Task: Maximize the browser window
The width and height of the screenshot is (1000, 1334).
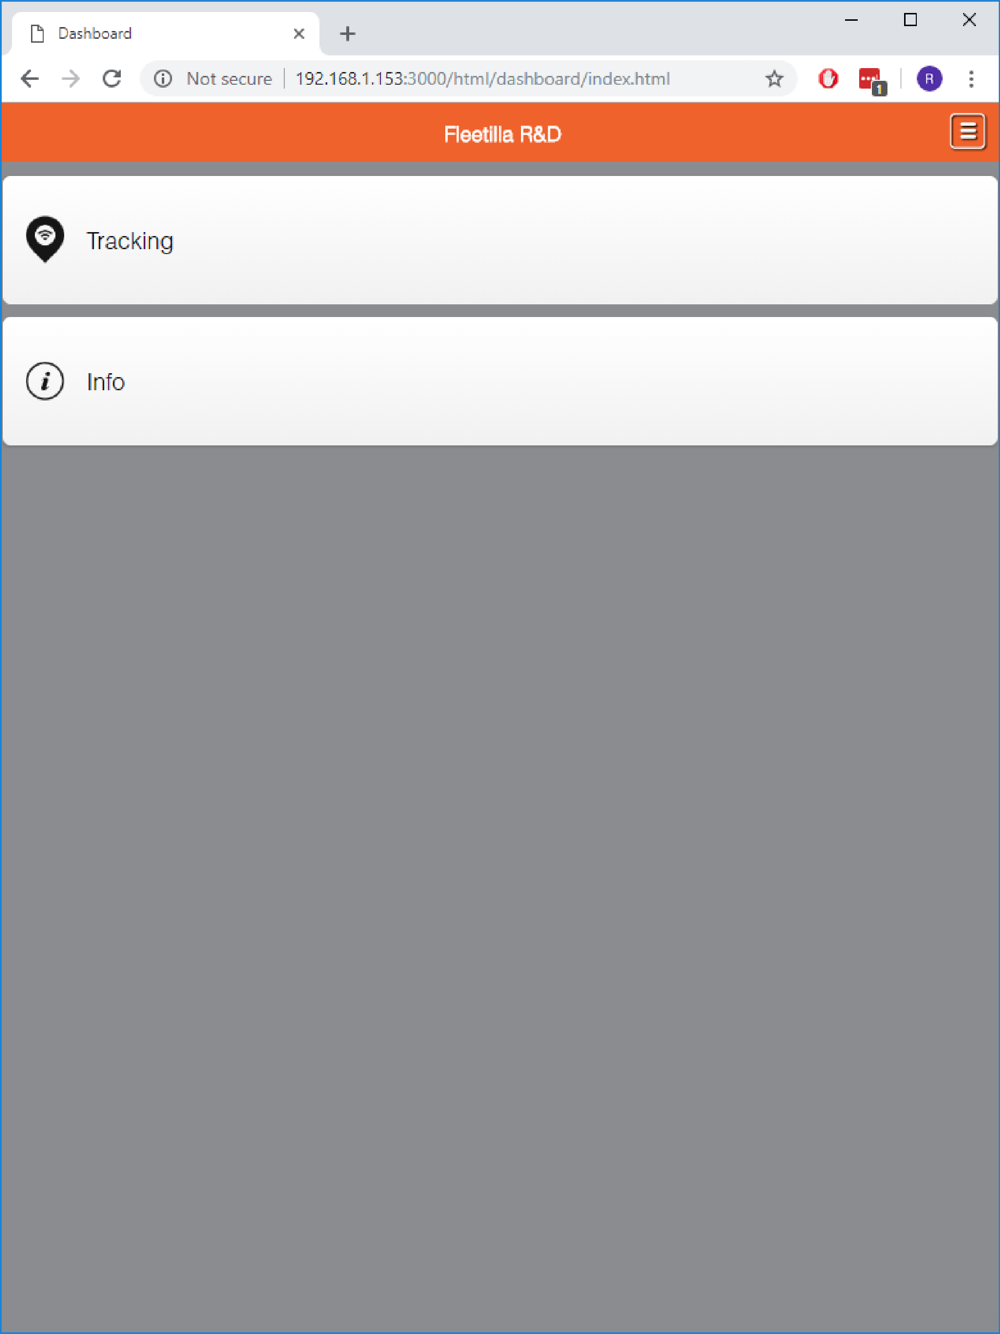Action: [x=910, y=19]
